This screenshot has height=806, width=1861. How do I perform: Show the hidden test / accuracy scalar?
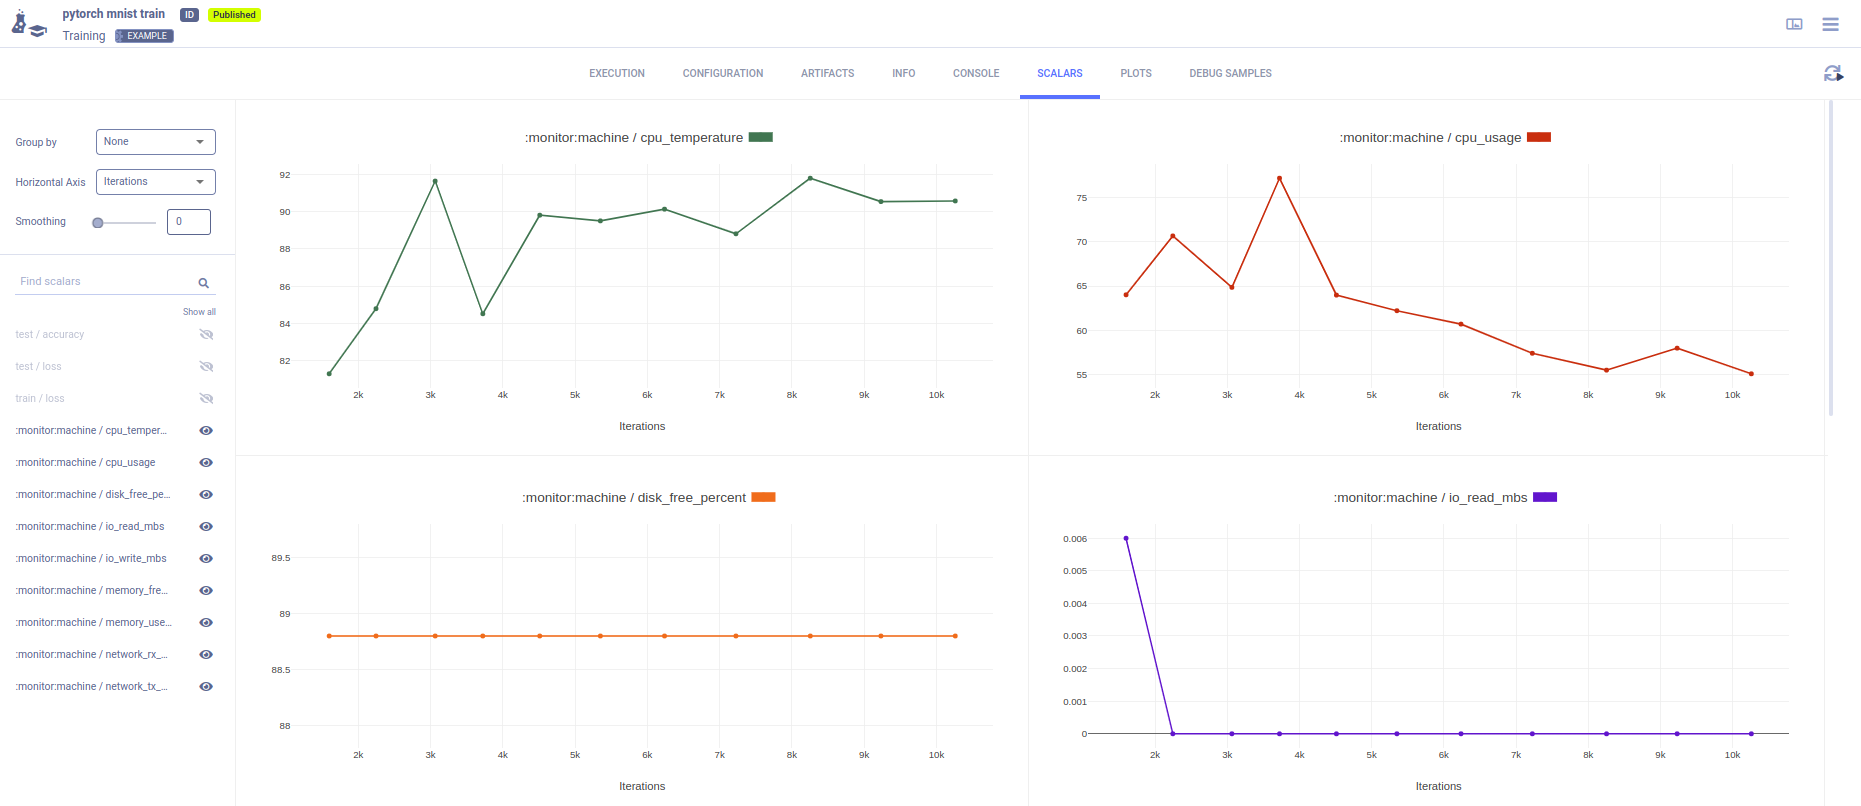point(206,335)
